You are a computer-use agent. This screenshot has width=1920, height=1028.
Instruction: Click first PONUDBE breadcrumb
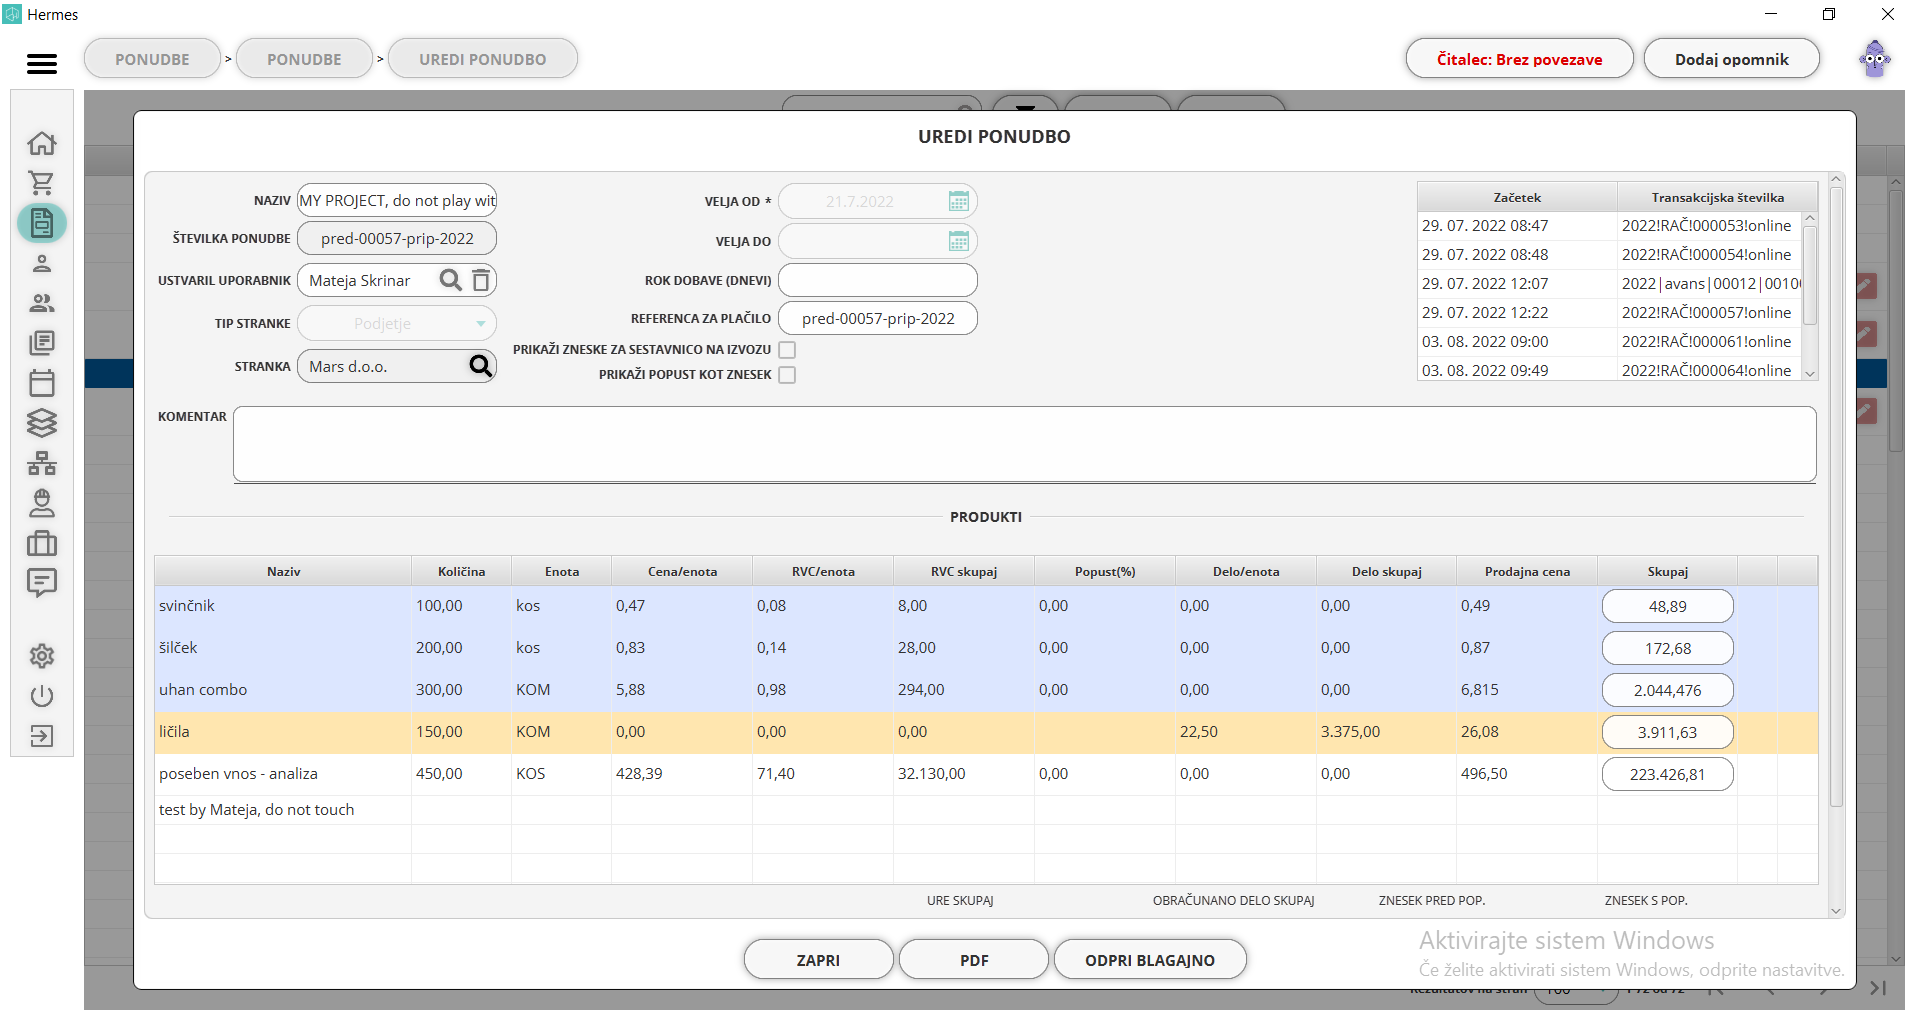pos(152,59)
